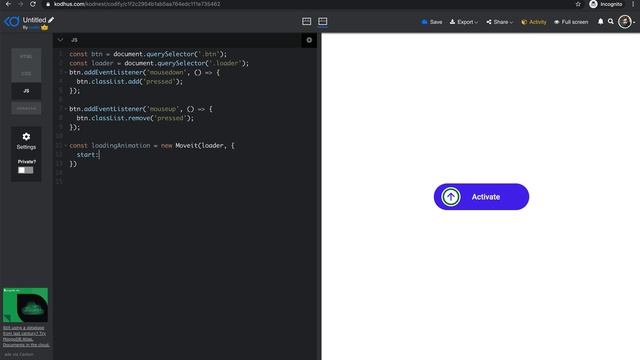The image size is (640, 360).
Task: Click 'mousedown' string in the code
Action: point(166,72)
